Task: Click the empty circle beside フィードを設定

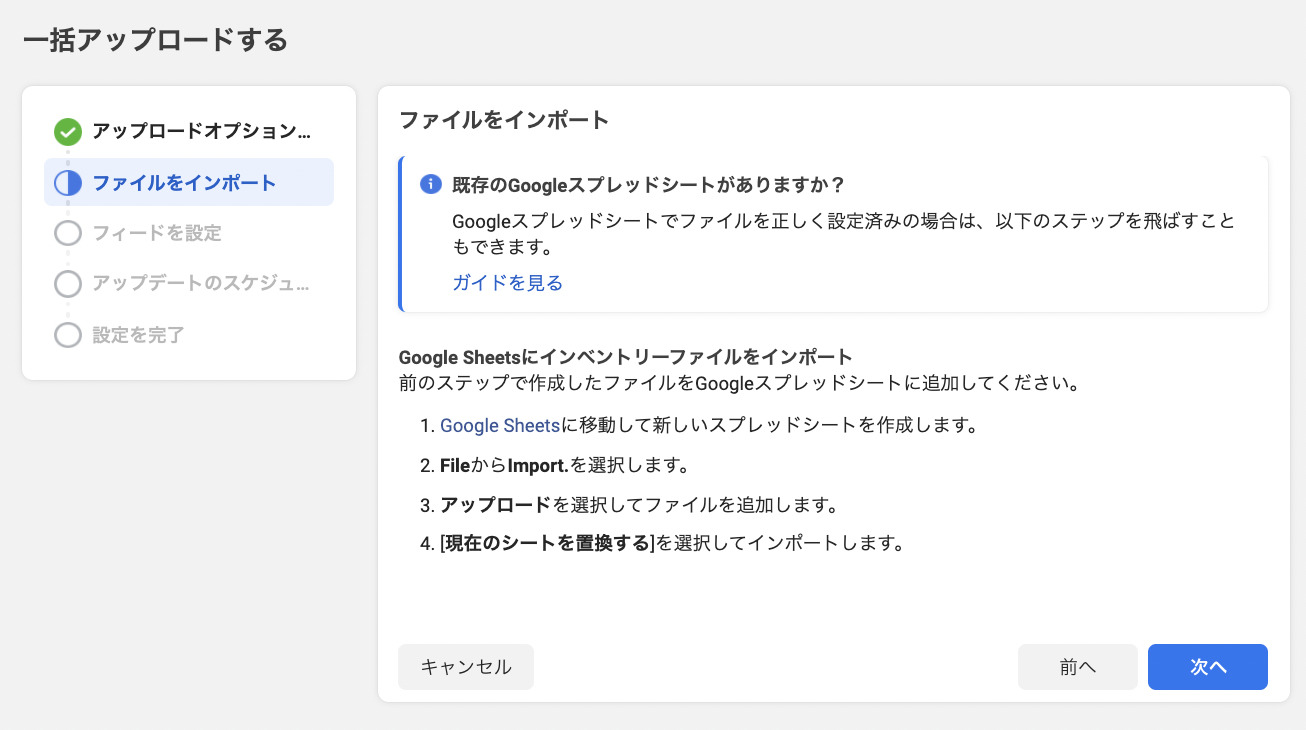Action: tap(68, 233)
